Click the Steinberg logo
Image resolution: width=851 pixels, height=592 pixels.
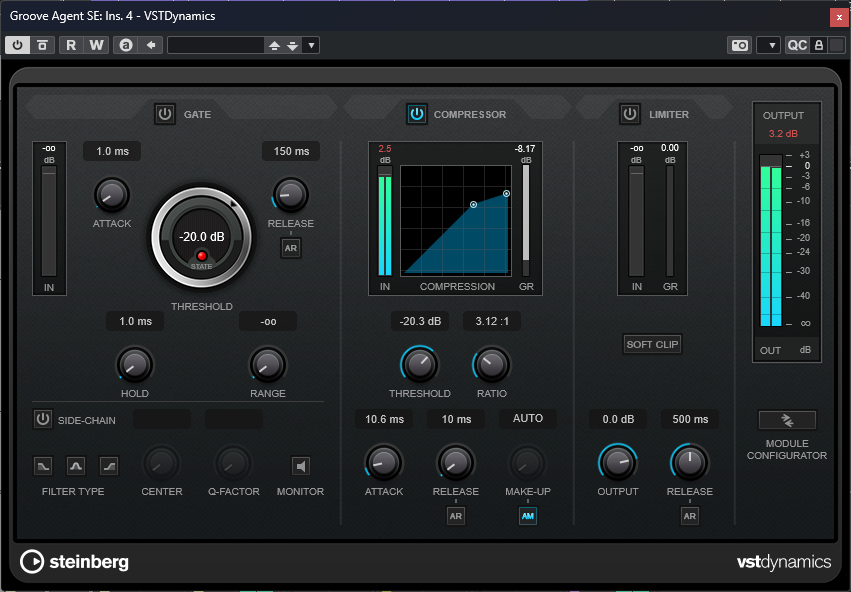(74, 562)
